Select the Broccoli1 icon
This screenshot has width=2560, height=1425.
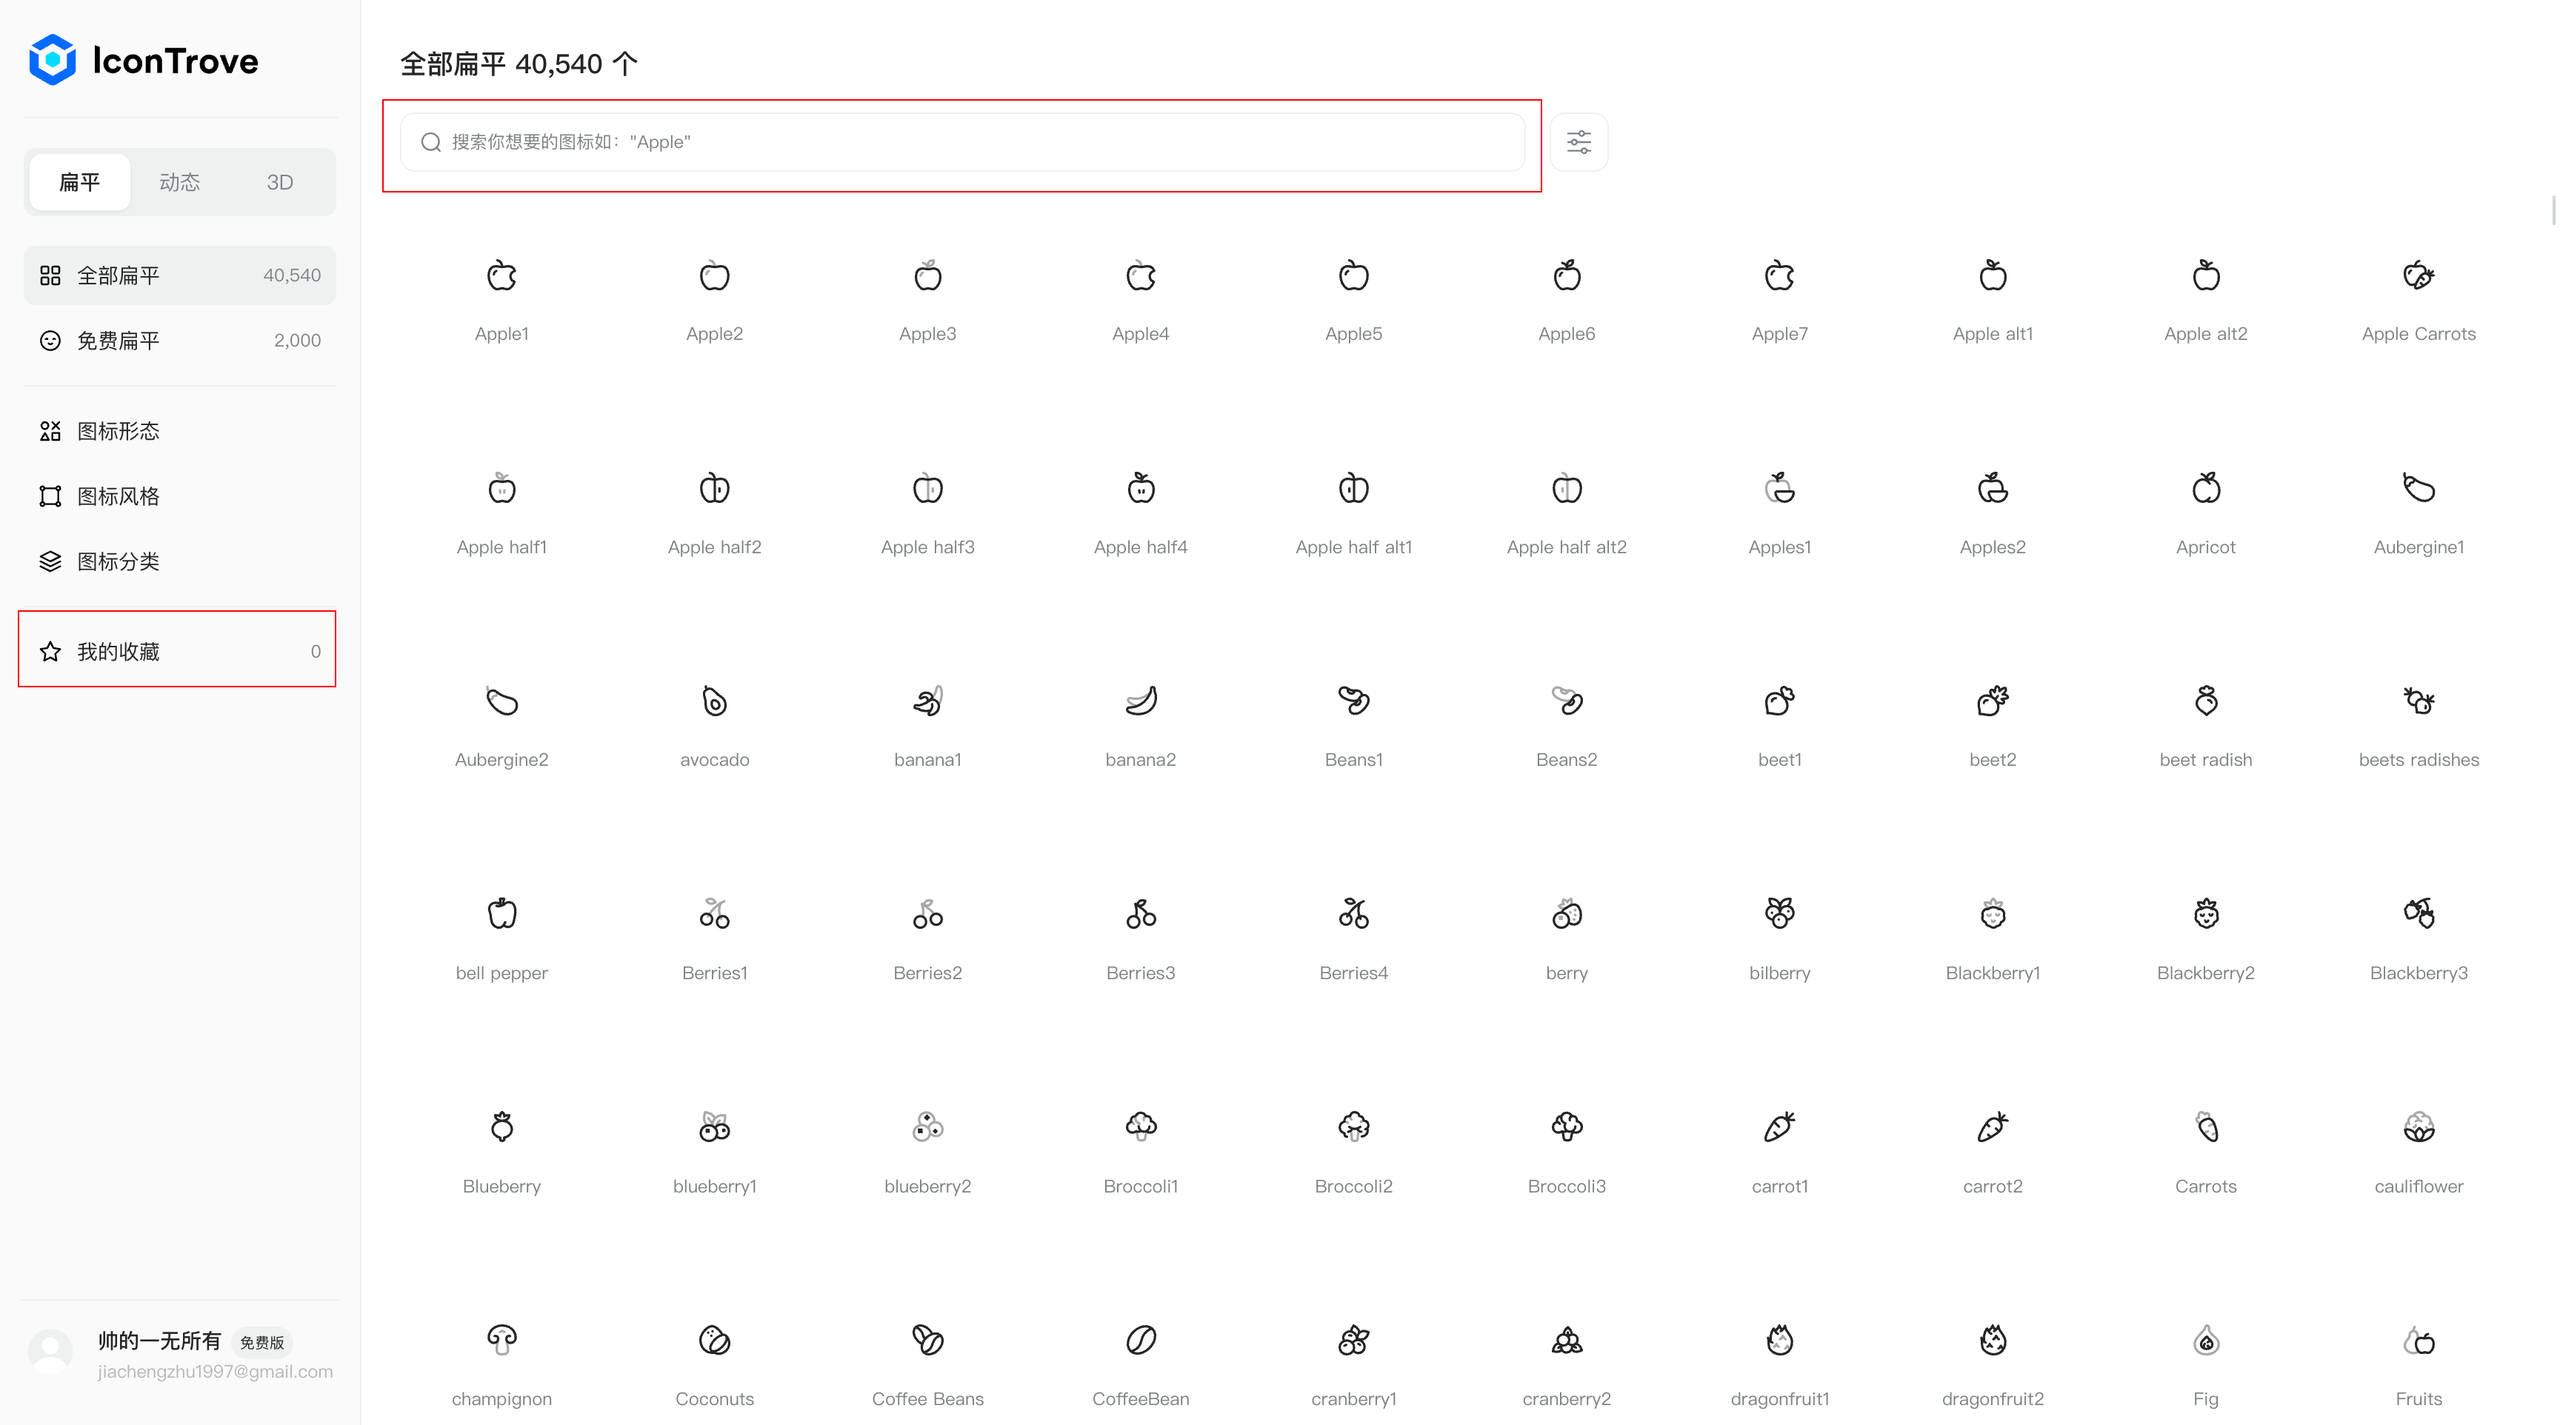(x=1141, y=1127)
